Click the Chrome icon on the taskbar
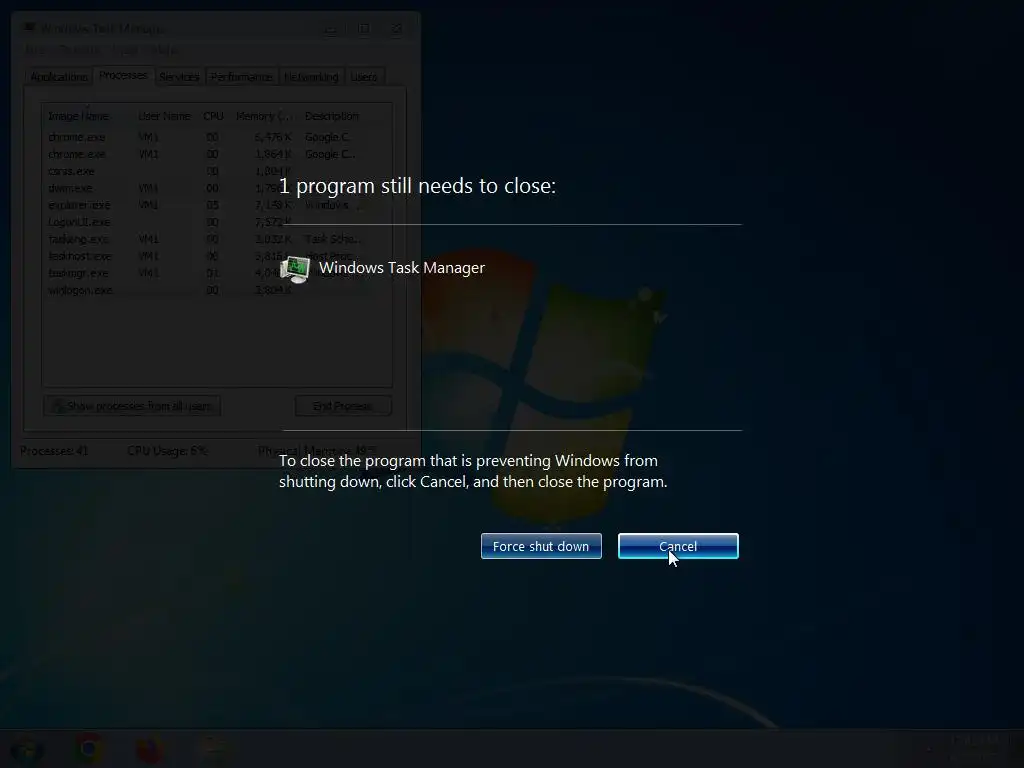The width and height of the screenshot is (1024, 768). click(88, 748)
